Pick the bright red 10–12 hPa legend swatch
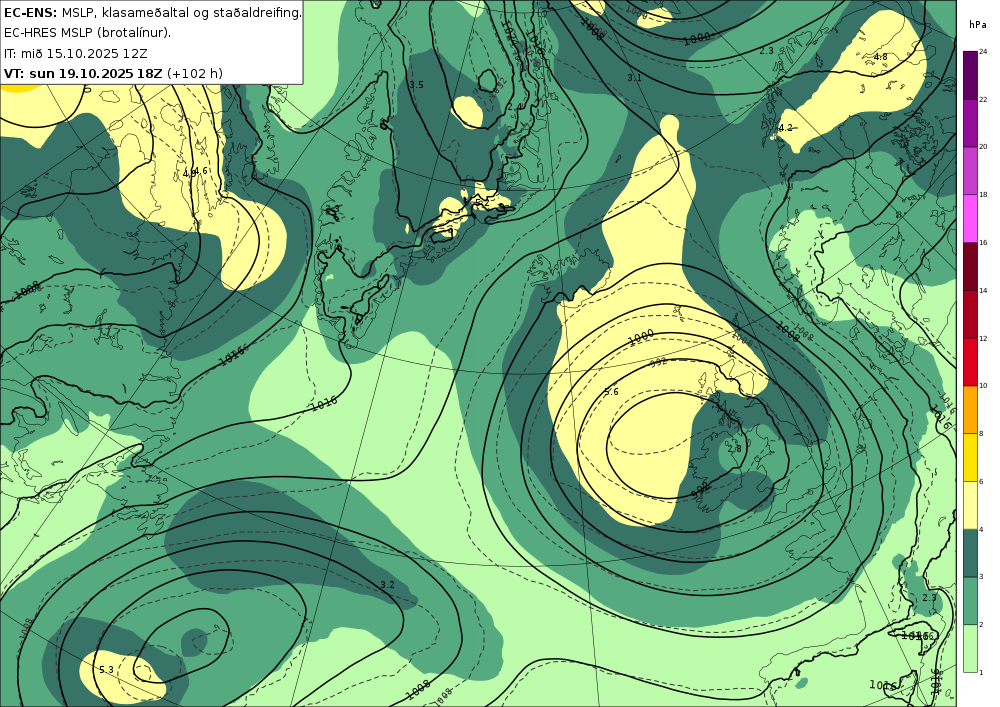Image resolution: width=1000 pixels, height=707 pixels. tap(970, 361)
